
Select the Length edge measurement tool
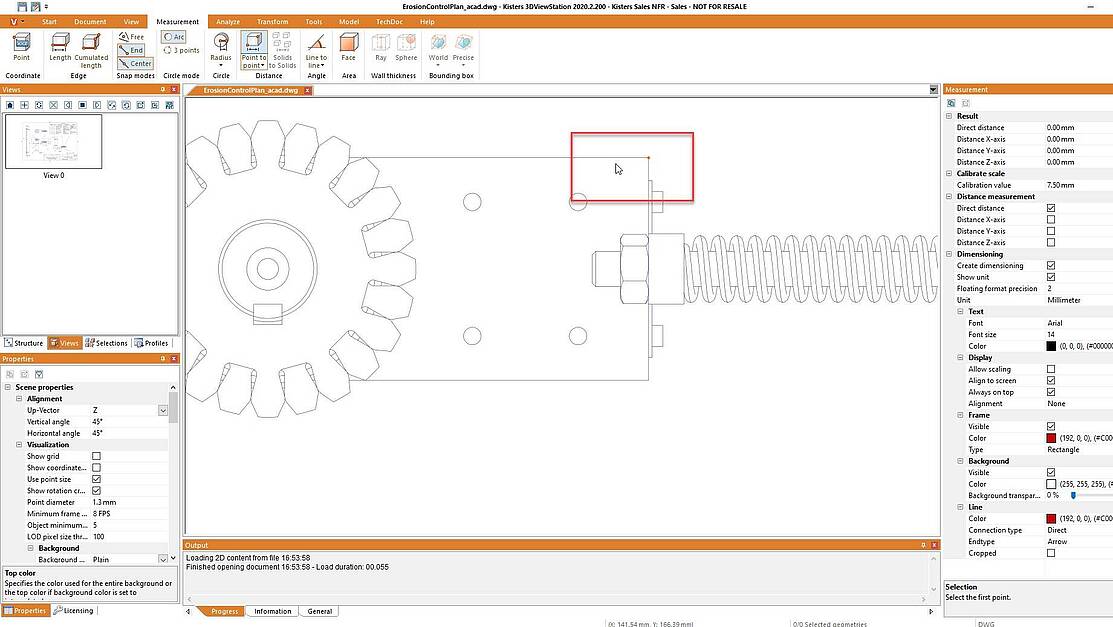point(60,48)
